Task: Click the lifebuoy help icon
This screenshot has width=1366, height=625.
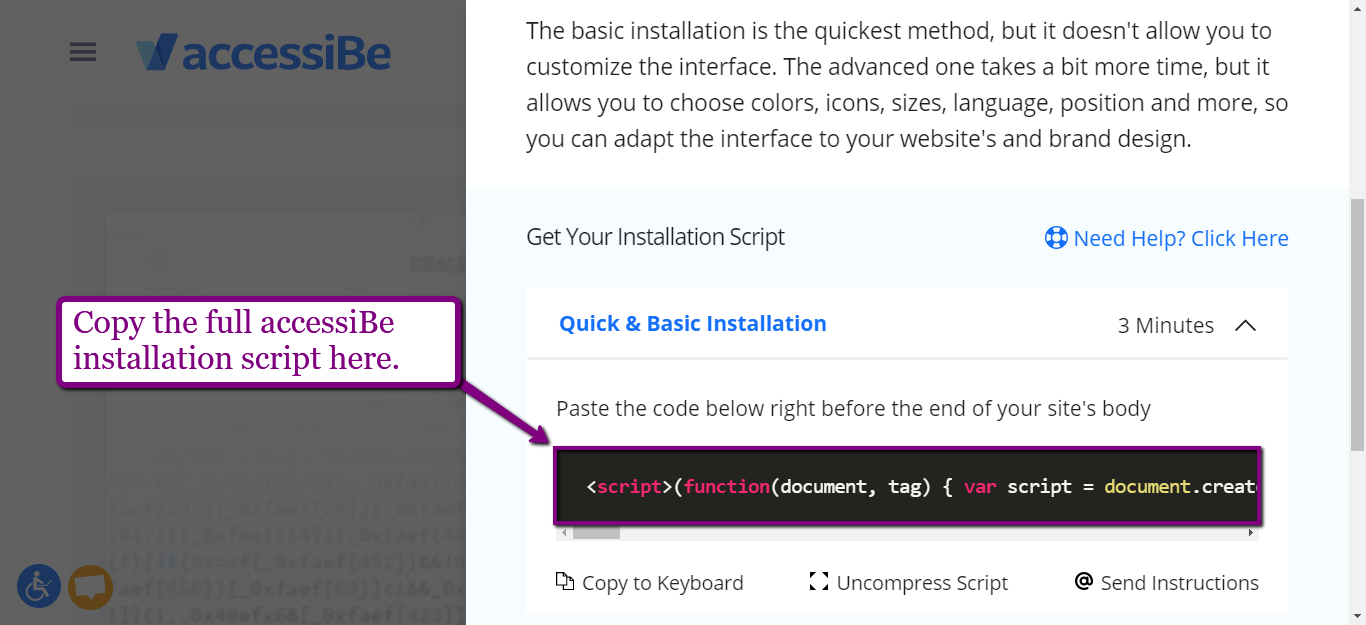Action: click(x=1056, y=238)
